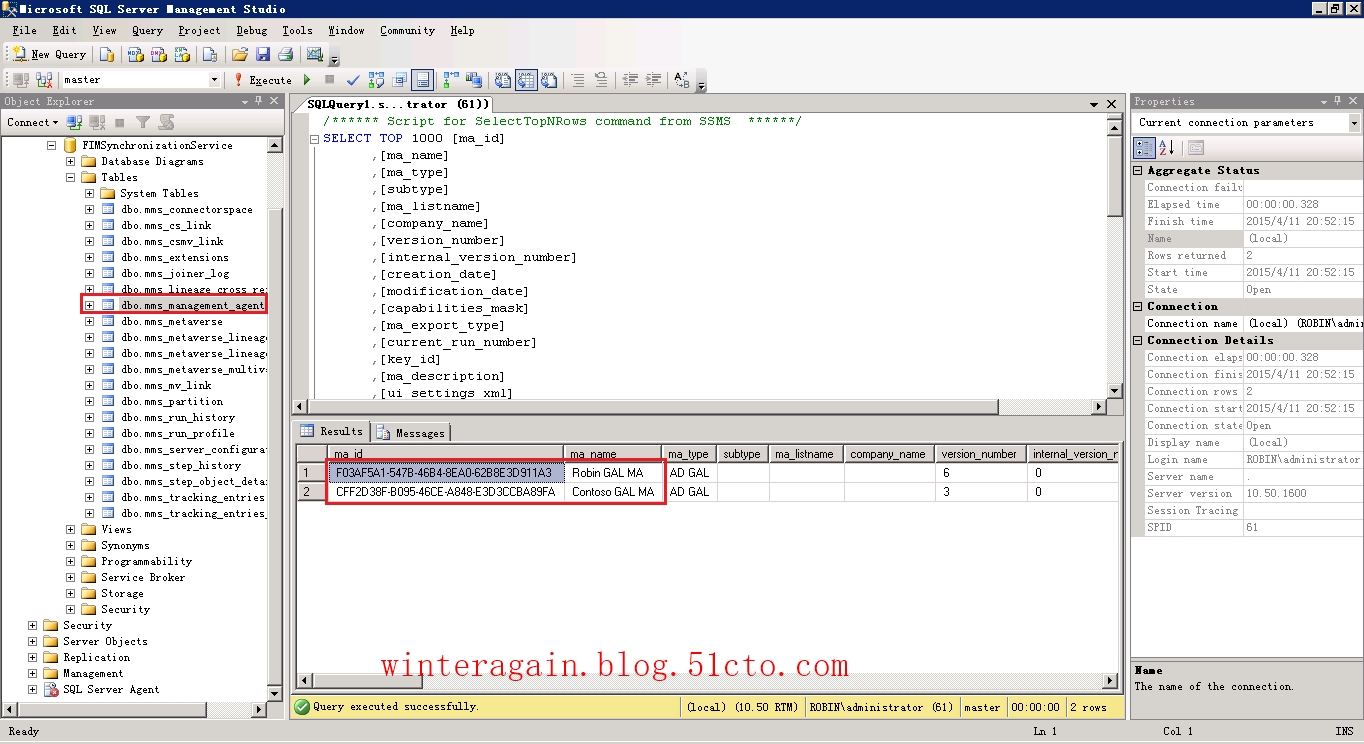Select the Service Broker folder
Screen dimensions: 1364x744
[142, 577]
